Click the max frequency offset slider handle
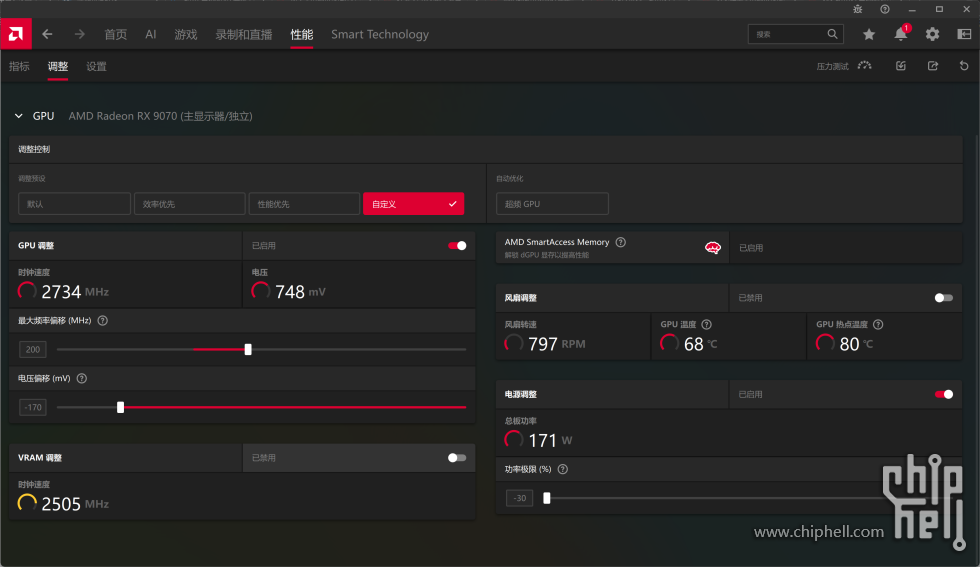The width and height of the screenshot is (980, 567). coord(248,349)
